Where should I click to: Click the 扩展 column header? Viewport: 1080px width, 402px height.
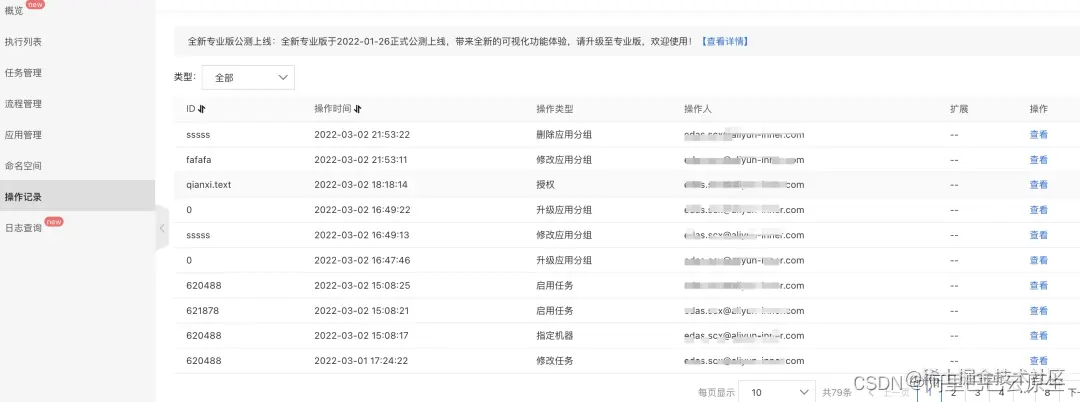959,109
